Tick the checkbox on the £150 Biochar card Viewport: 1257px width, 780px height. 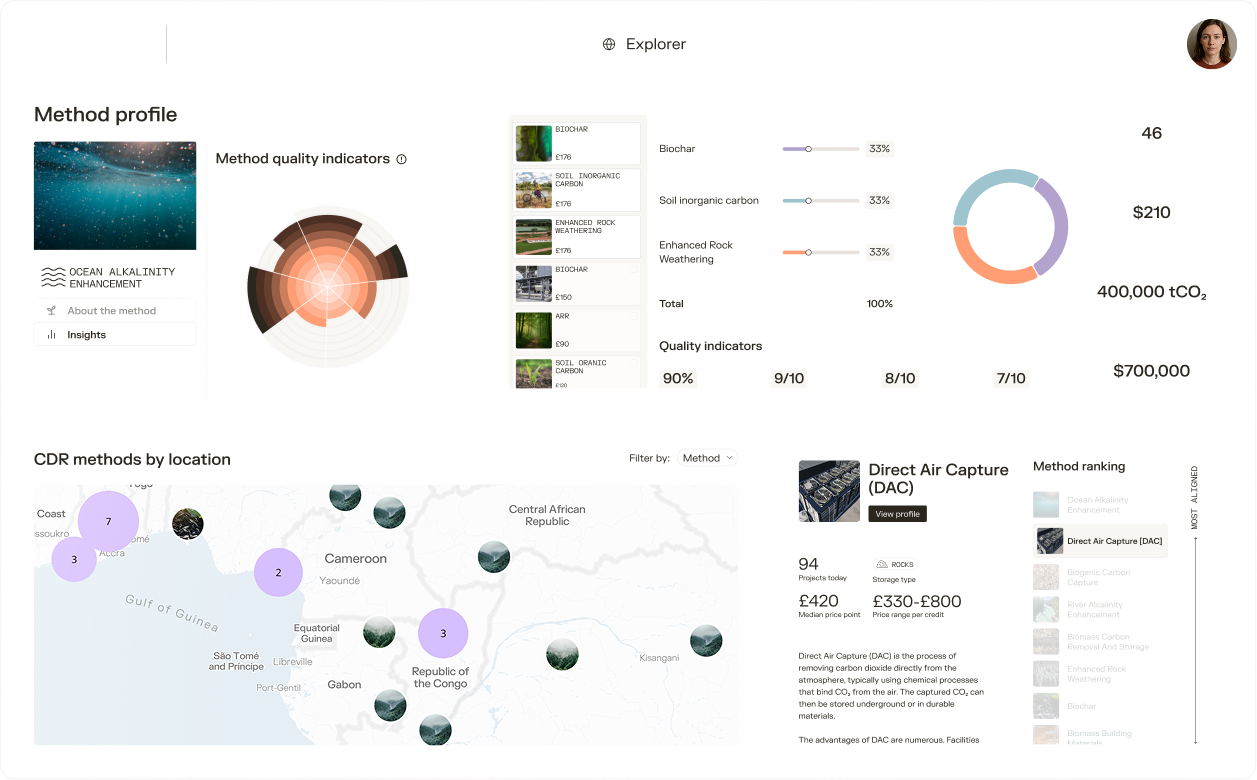pyautogui.click(x=634, y=270)
